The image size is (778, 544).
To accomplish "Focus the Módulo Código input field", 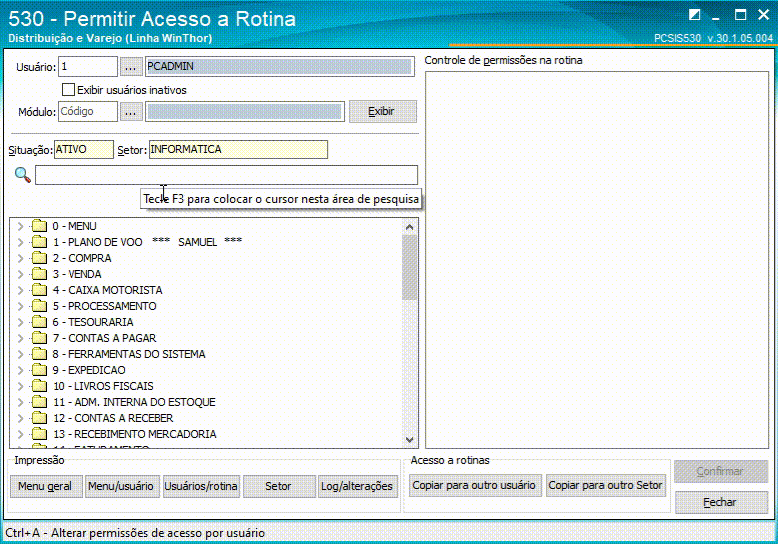I will (x=88, y=112).
